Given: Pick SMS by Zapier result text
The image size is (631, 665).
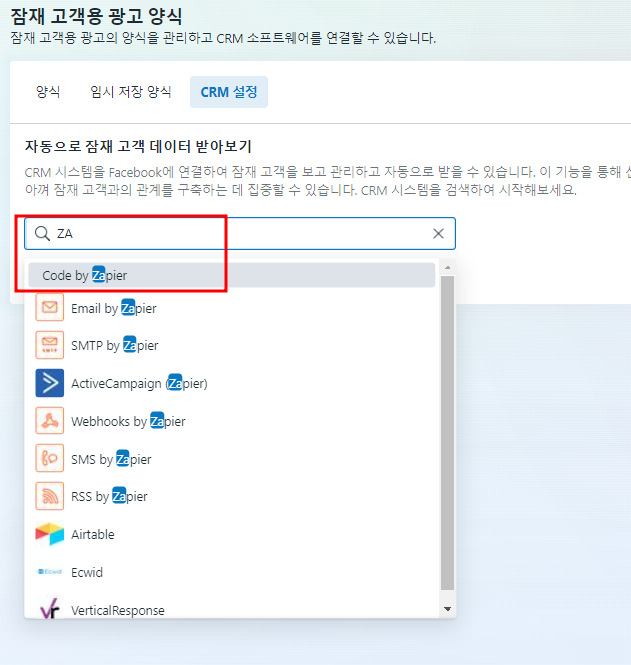Looking at the screenshot, I should click(x=111, y=459).
